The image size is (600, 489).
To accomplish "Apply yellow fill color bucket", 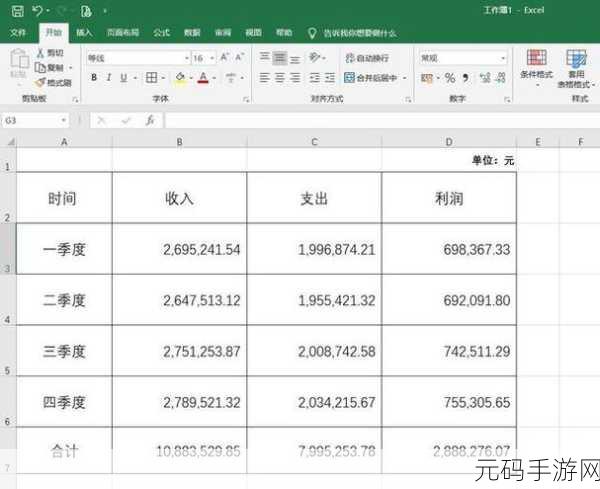I will pos(180,78).
